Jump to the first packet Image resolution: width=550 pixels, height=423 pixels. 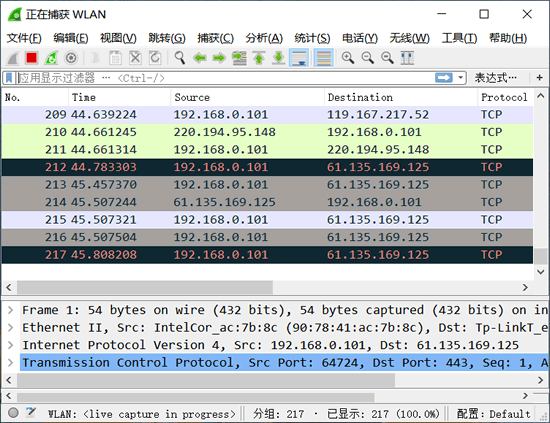coord(259,58)
